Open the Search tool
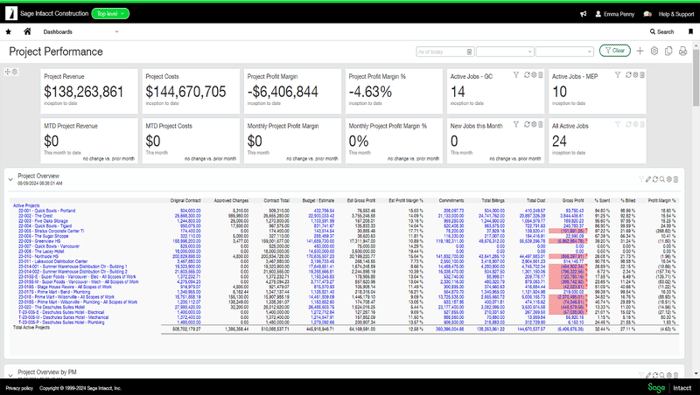700x395 pixels. [x=662, y=32]
